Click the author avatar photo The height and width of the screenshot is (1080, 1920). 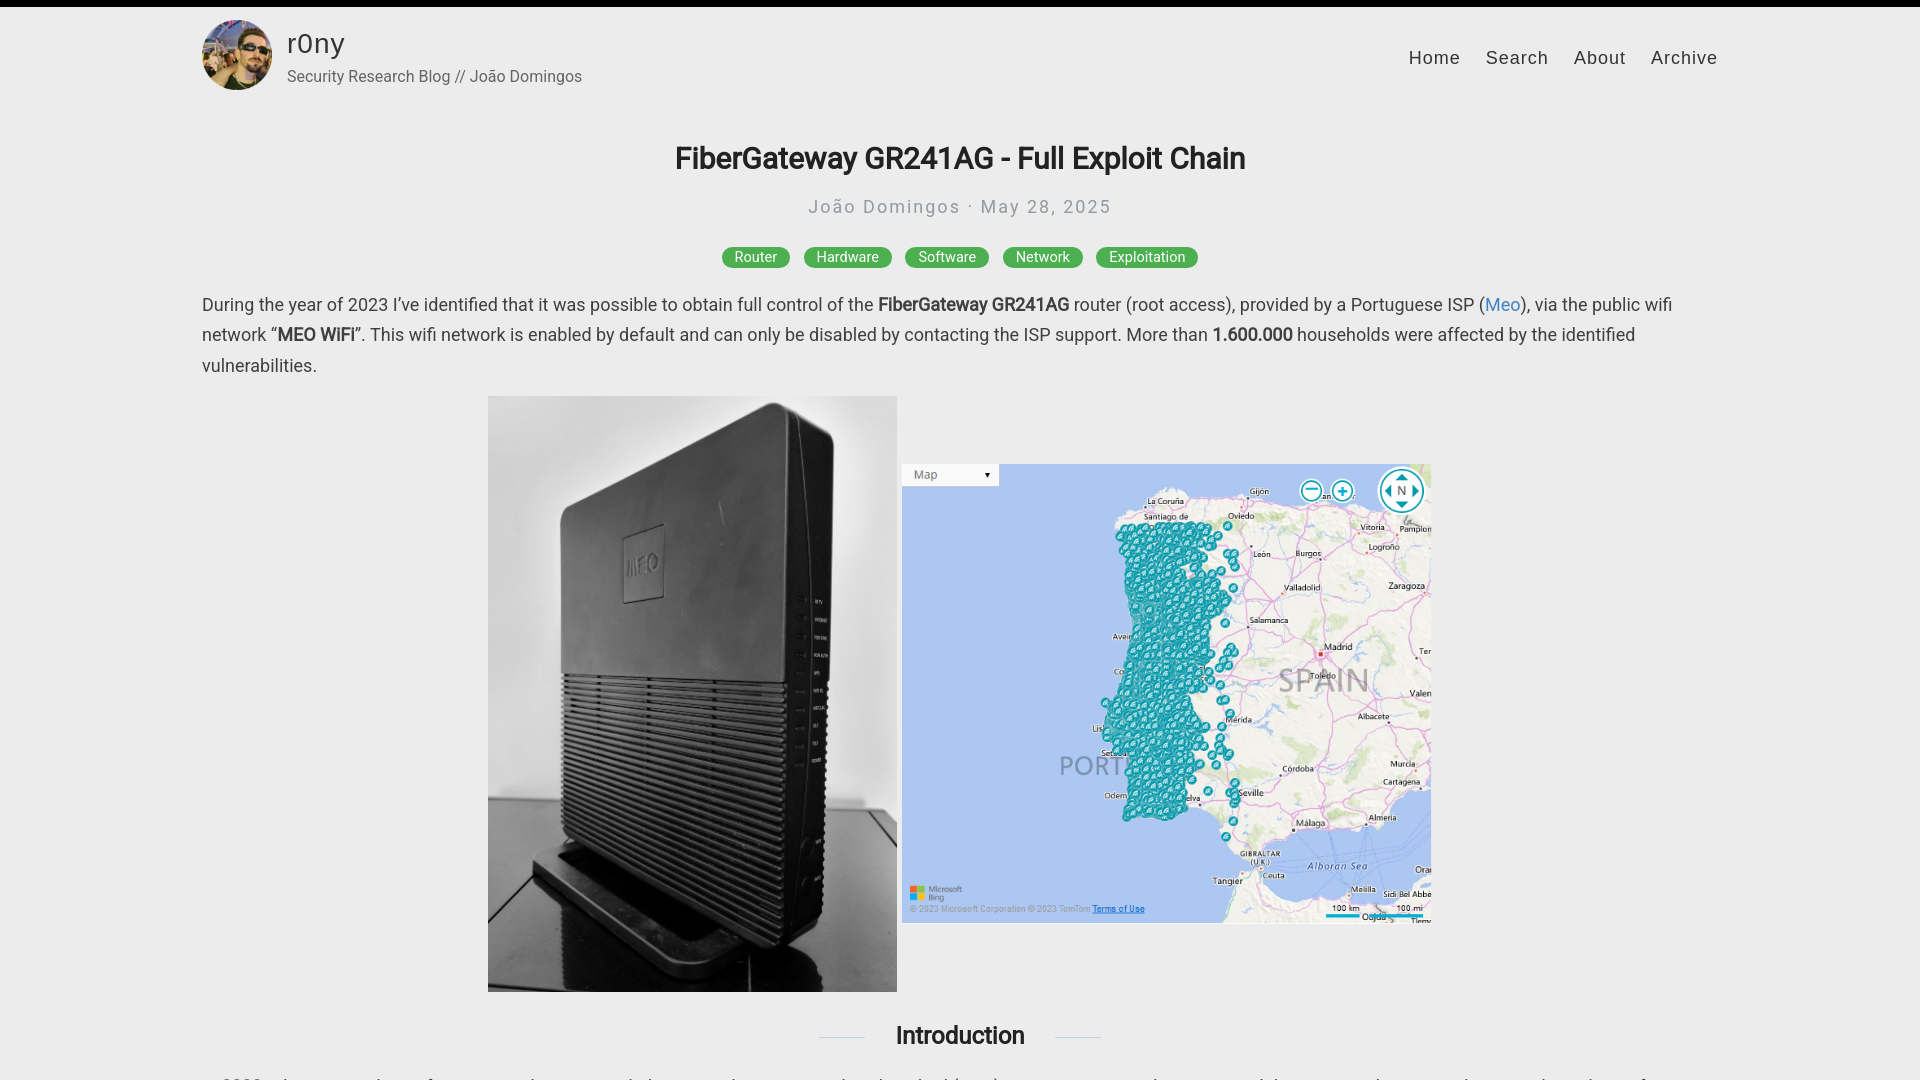coord(237,55)
